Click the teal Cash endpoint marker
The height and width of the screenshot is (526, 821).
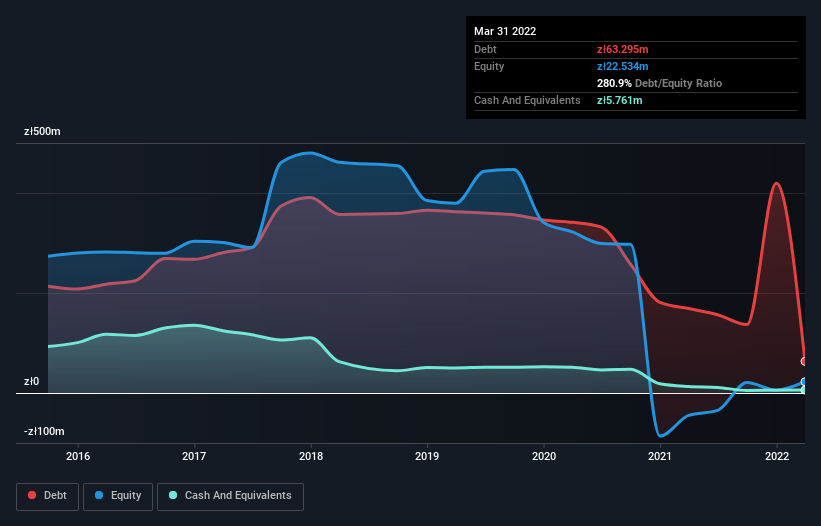[804, 390]
